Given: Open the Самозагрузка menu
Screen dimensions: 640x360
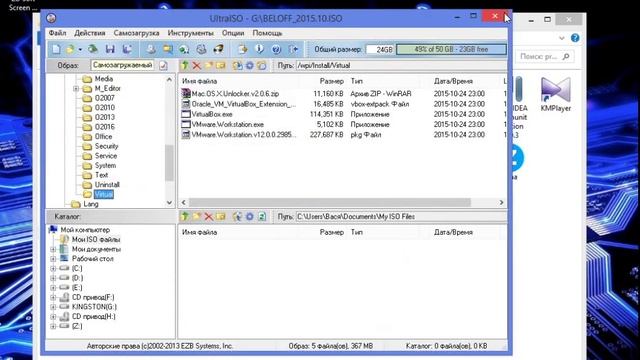Looking at the screenshot, I should [x=136, y=33].
